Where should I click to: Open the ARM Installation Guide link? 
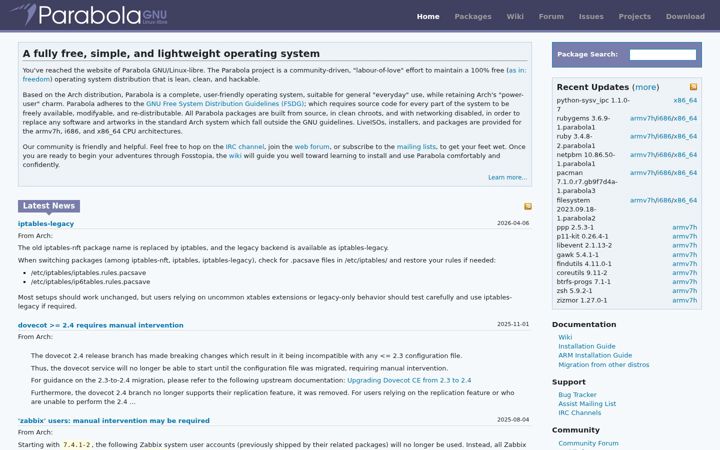pyautogui.click(x=595, y=355)
